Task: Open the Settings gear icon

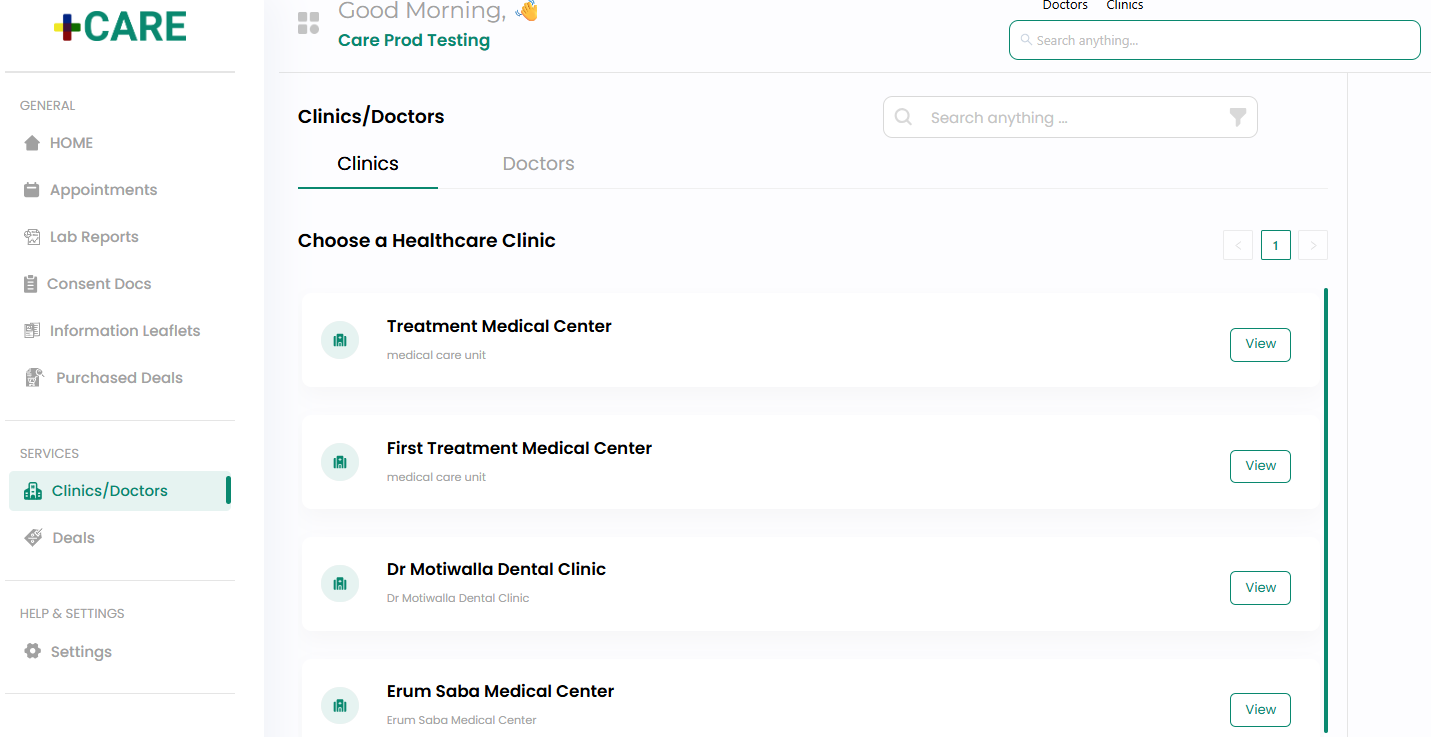Action: [x=33, y=651]
